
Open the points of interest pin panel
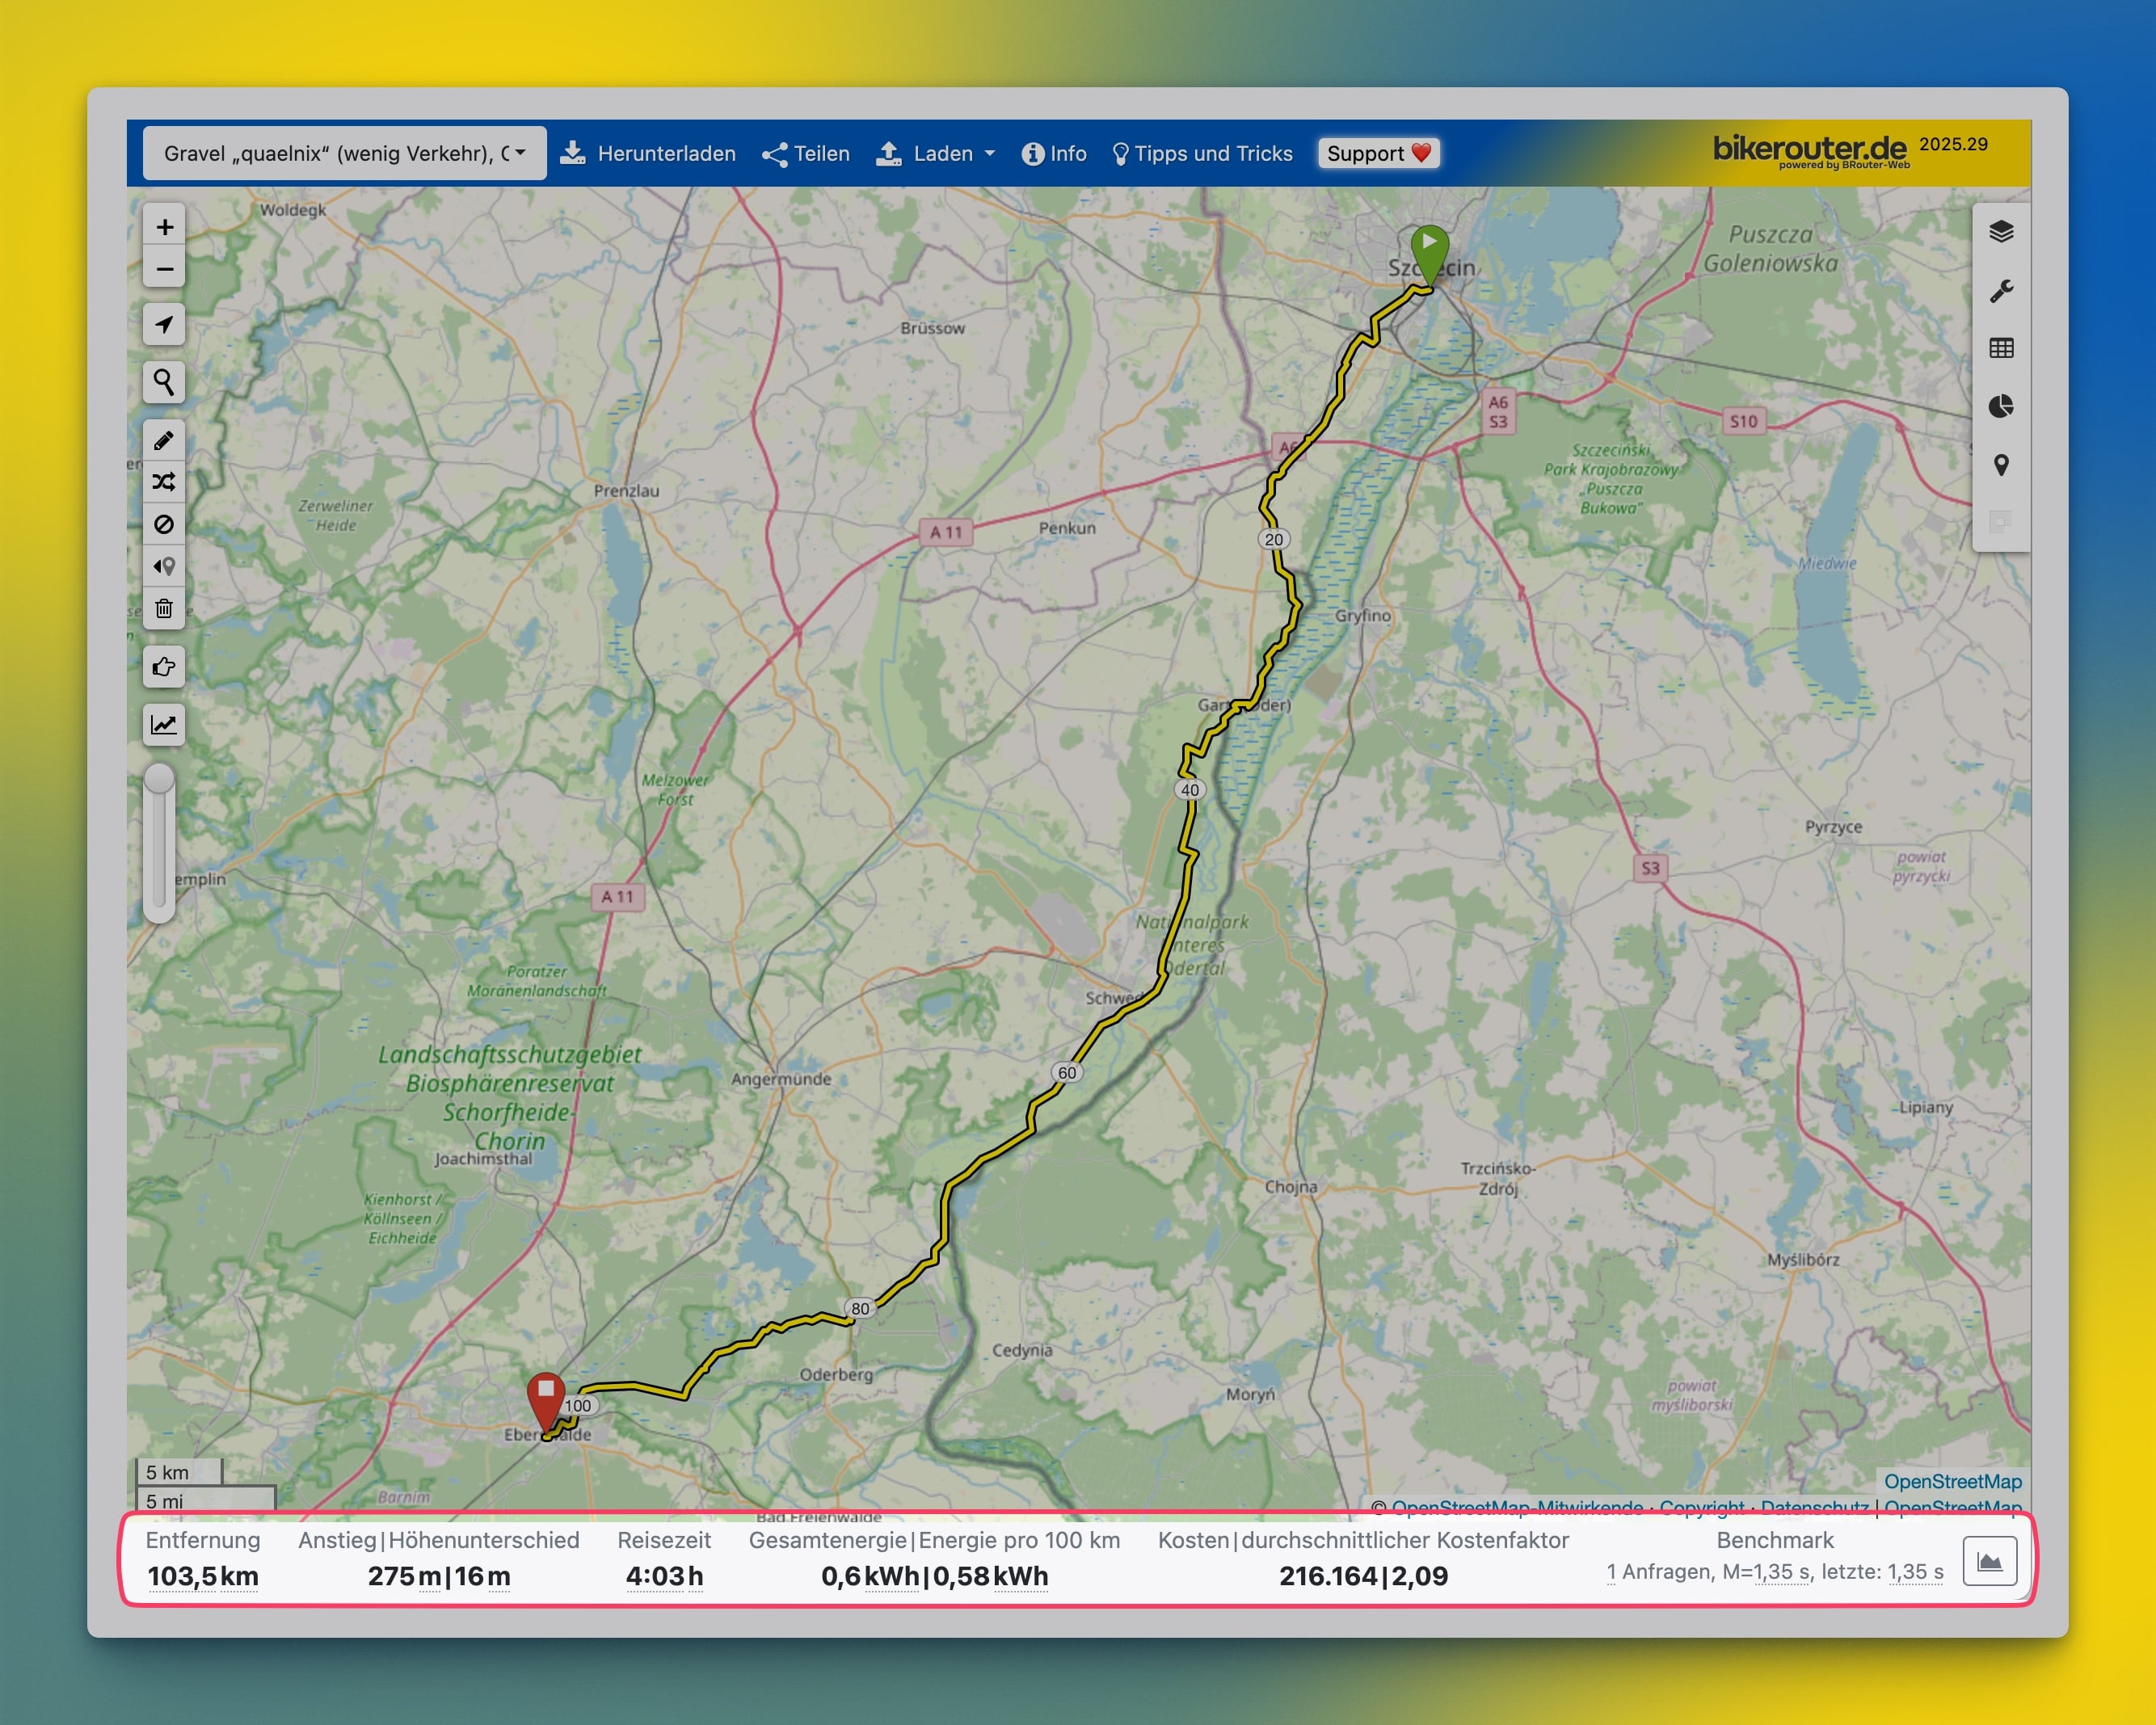click(2001, 465)
